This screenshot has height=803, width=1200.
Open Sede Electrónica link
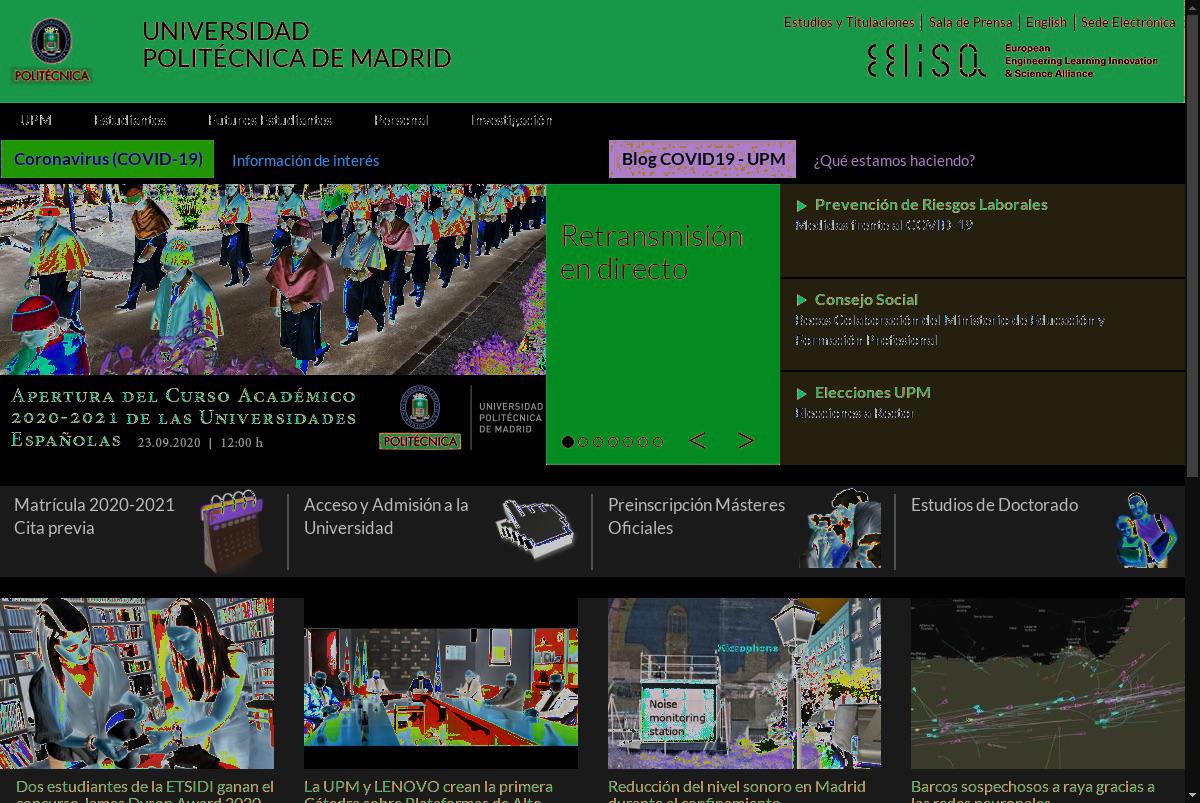[1128, 22]
